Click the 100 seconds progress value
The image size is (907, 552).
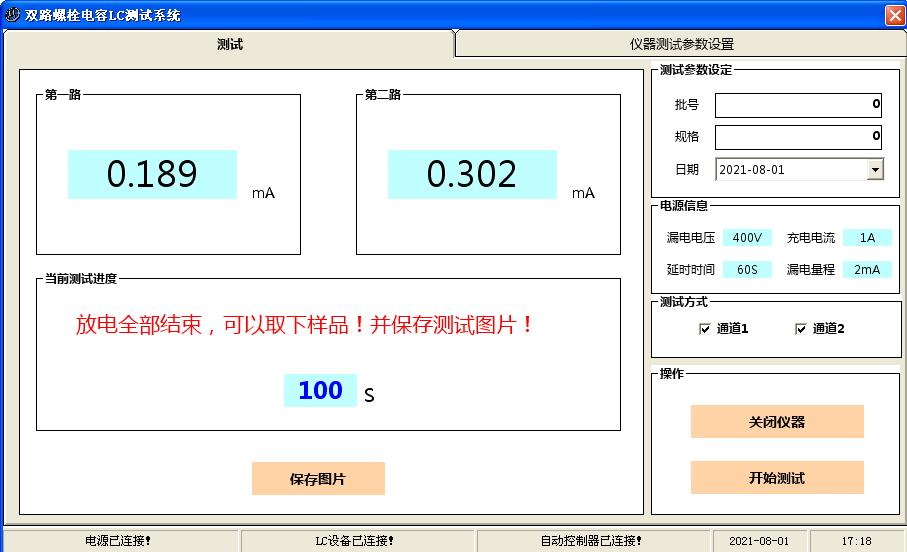320,391
